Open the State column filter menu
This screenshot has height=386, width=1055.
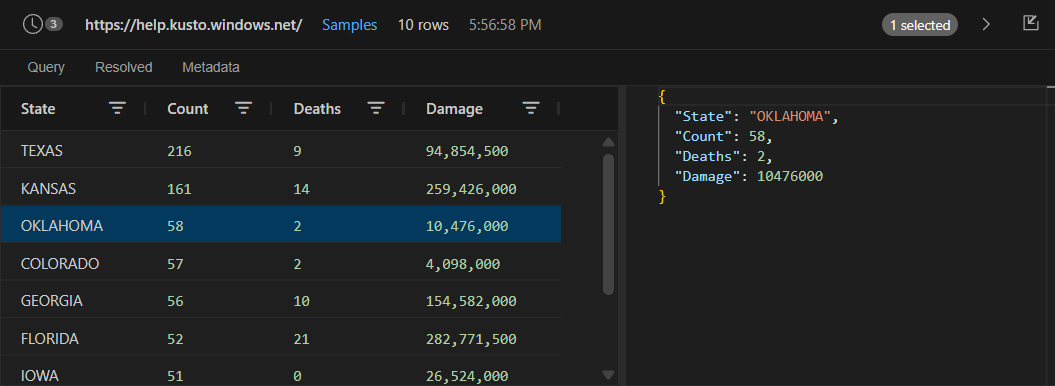(118, 108)
